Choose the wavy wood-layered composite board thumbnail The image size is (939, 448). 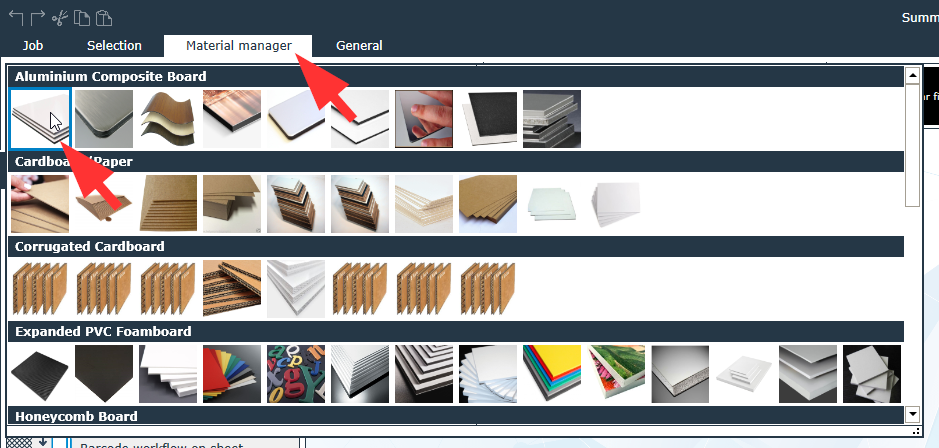(x=168, y=119)
